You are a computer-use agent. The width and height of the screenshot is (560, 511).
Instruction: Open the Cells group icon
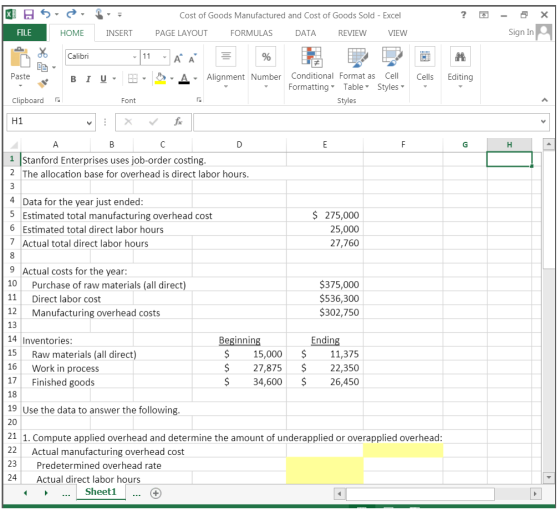coord(425,57)
